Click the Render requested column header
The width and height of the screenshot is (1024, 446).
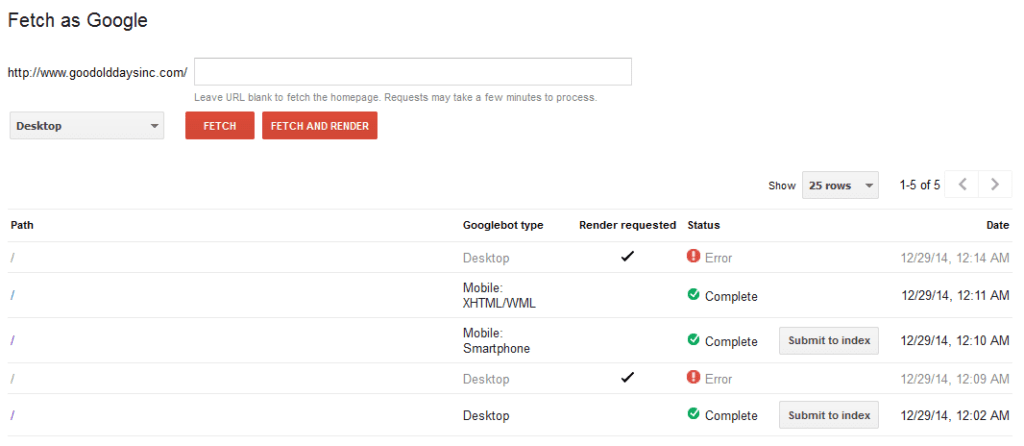pos(628,225)
